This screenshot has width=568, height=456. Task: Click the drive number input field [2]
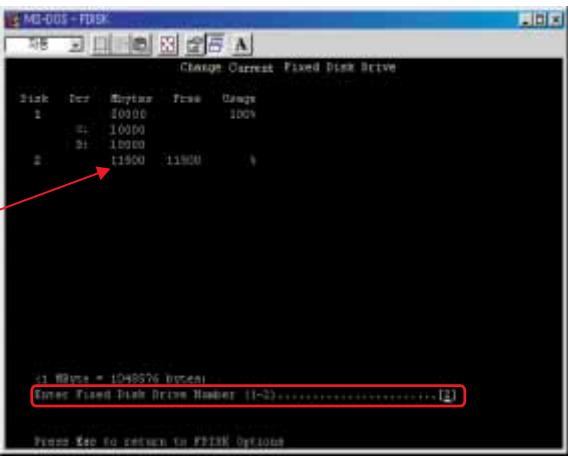coord(447,395)
